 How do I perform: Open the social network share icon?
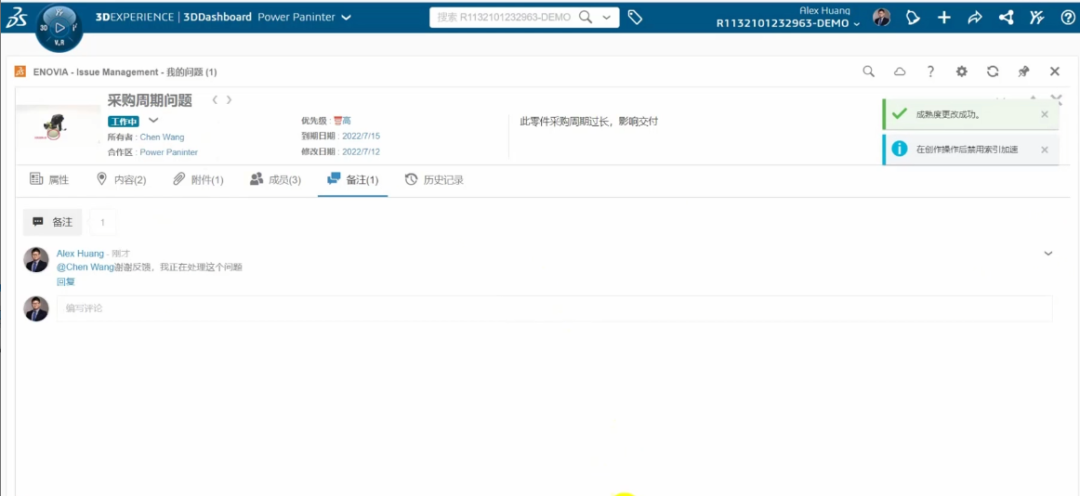(1006, 18)
